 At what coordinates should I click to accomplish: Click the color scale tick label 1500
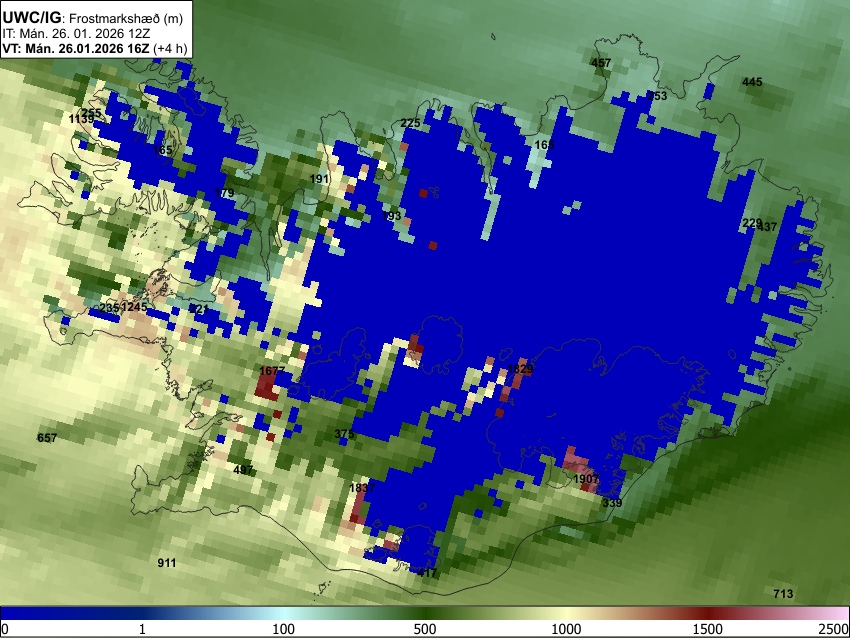(x=708, y=629)
